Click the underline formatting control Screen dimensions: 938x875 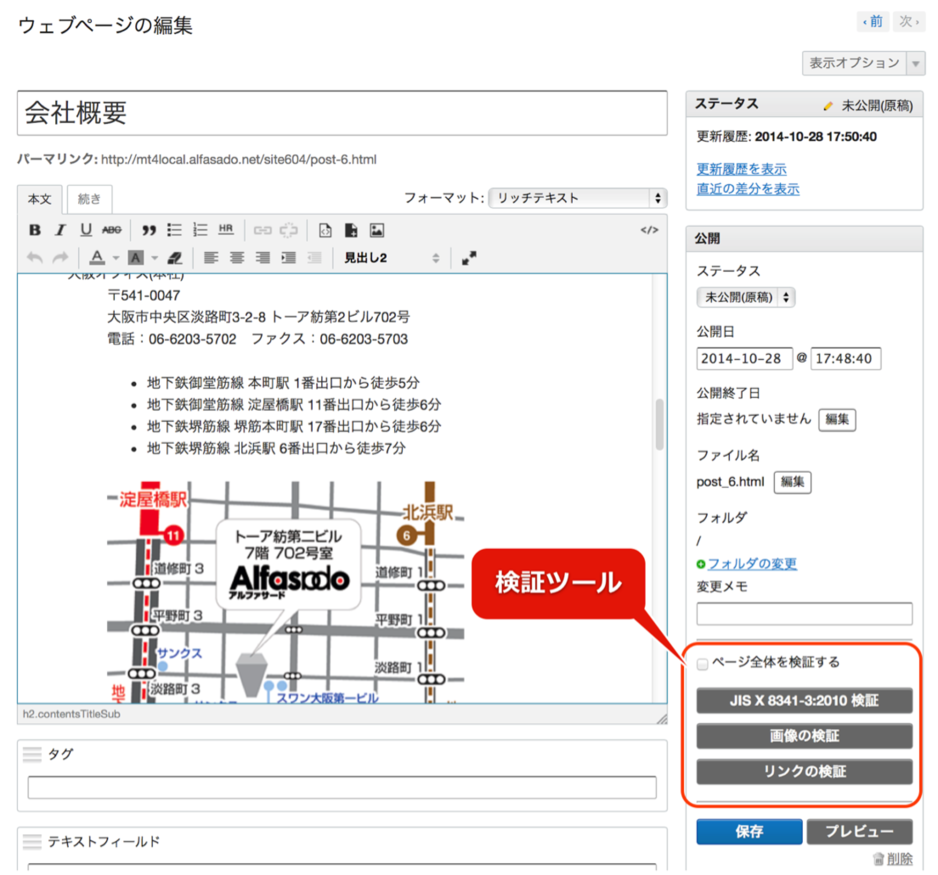click(x=87, y=230)
